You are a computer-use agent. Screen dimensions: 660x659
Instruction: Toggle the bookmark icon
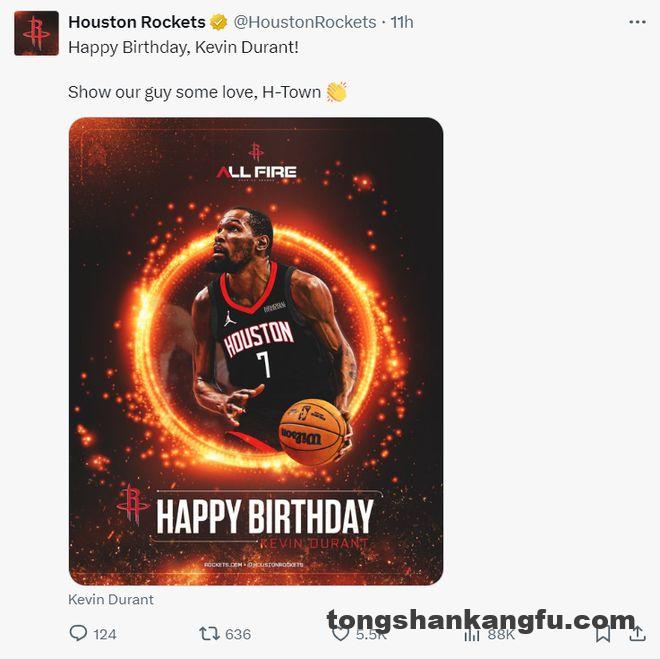tap(603, 634)
